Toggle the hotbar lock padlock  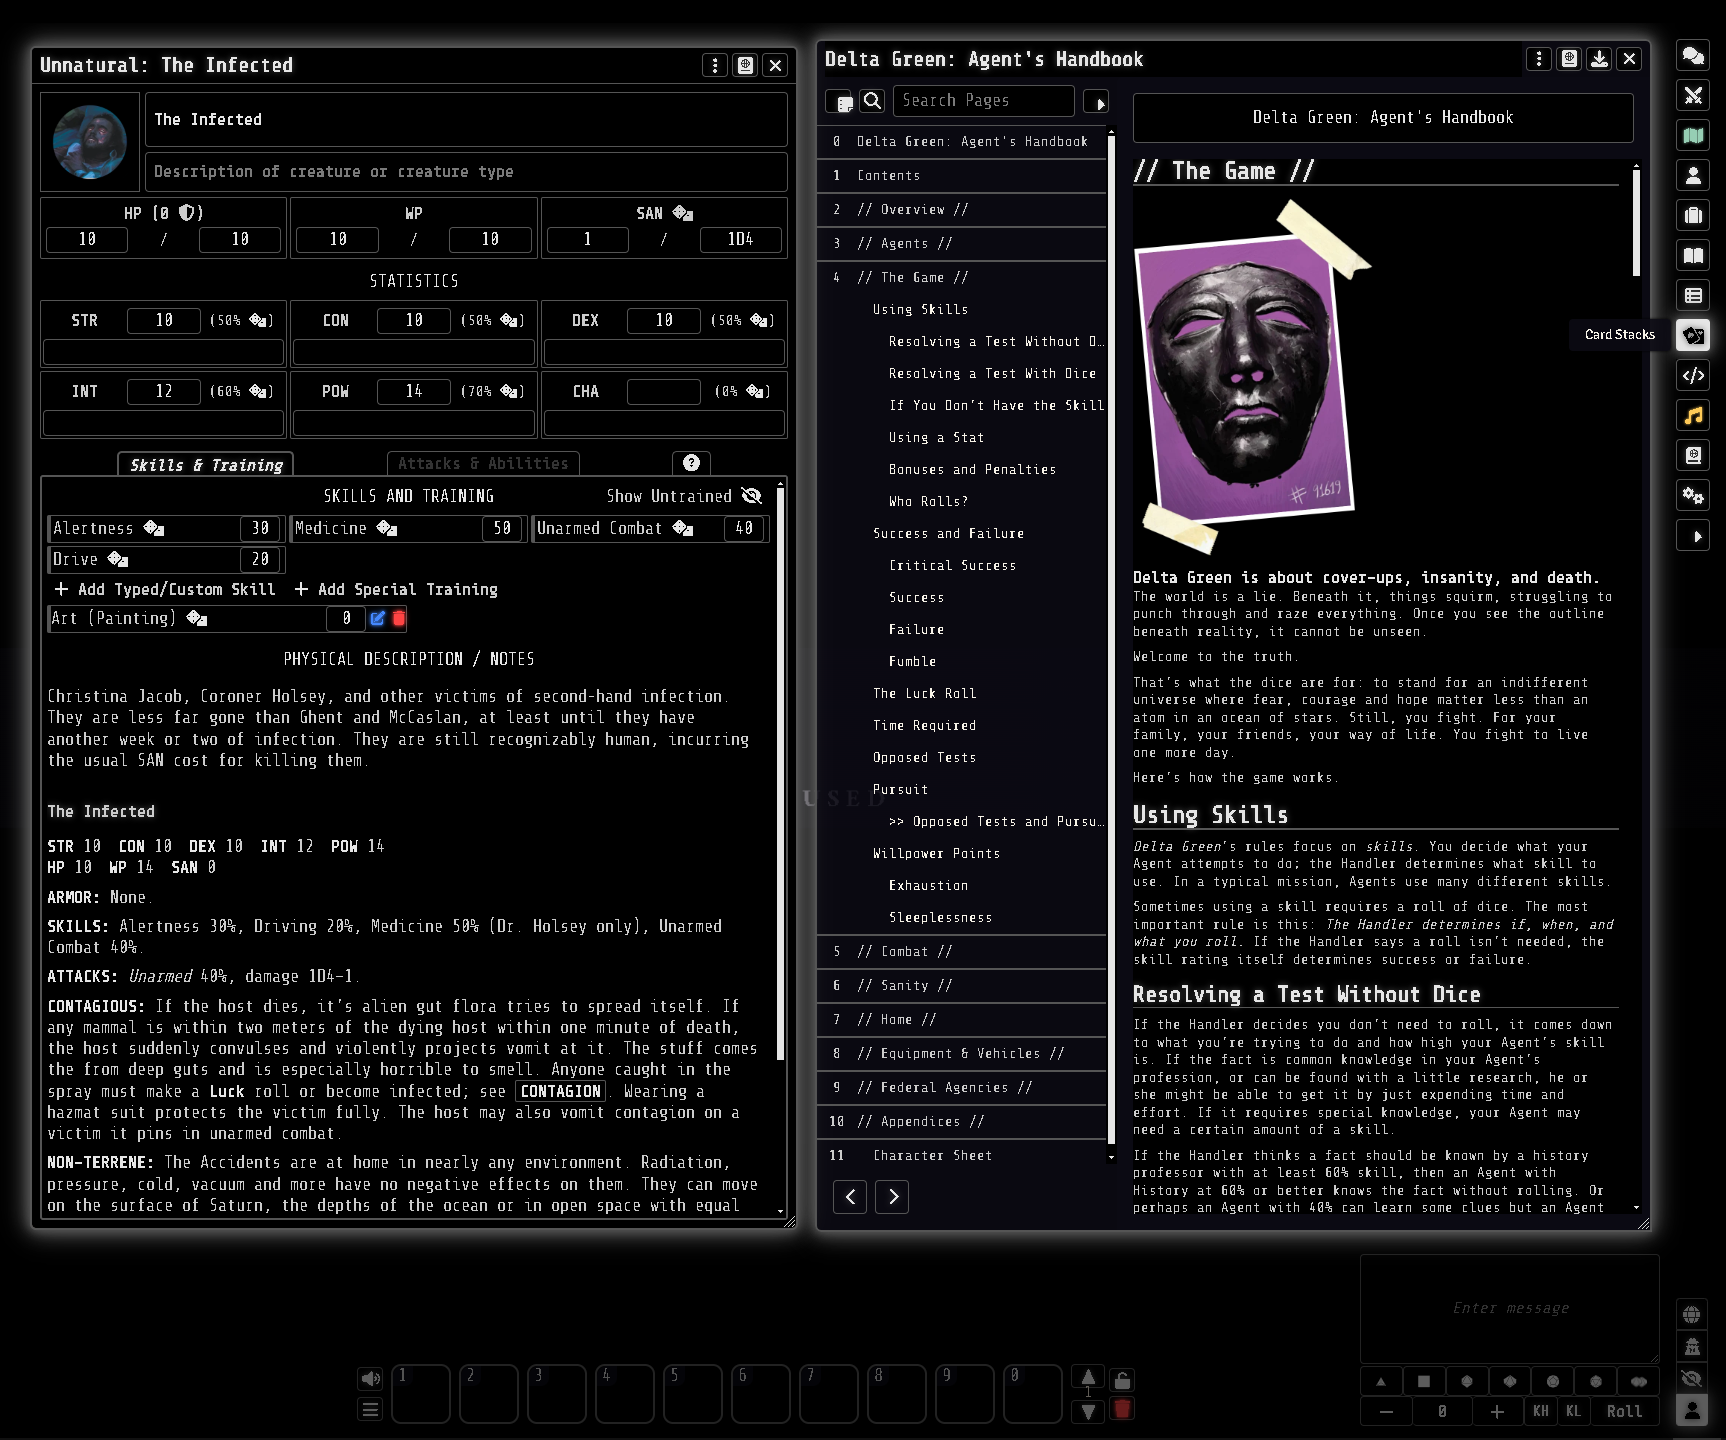pyautogui.click(x=1122, y=1380)
